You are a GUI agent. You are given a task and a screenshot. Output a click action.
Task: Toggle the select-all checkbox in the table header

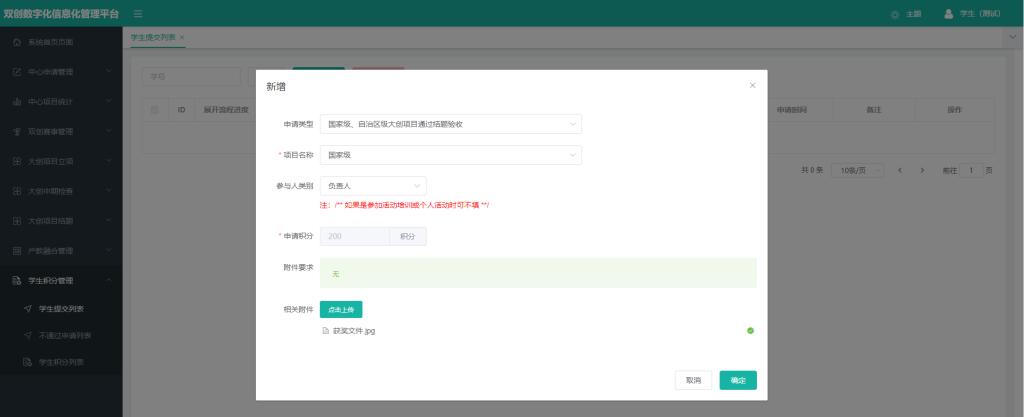(x=154, y=108)
